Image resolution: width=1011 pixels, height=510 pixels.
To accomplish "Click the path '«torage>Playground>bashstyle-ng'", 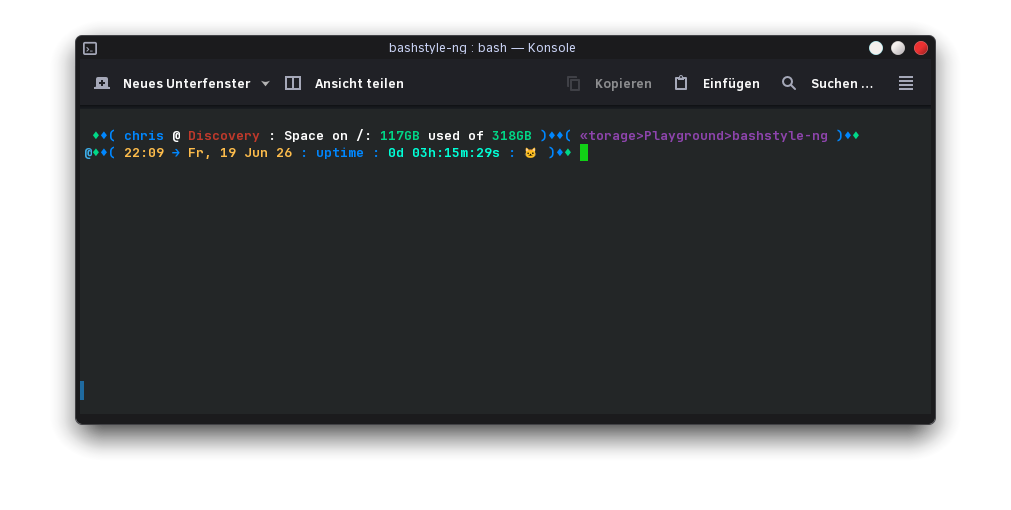I will [x=703, y=136].
